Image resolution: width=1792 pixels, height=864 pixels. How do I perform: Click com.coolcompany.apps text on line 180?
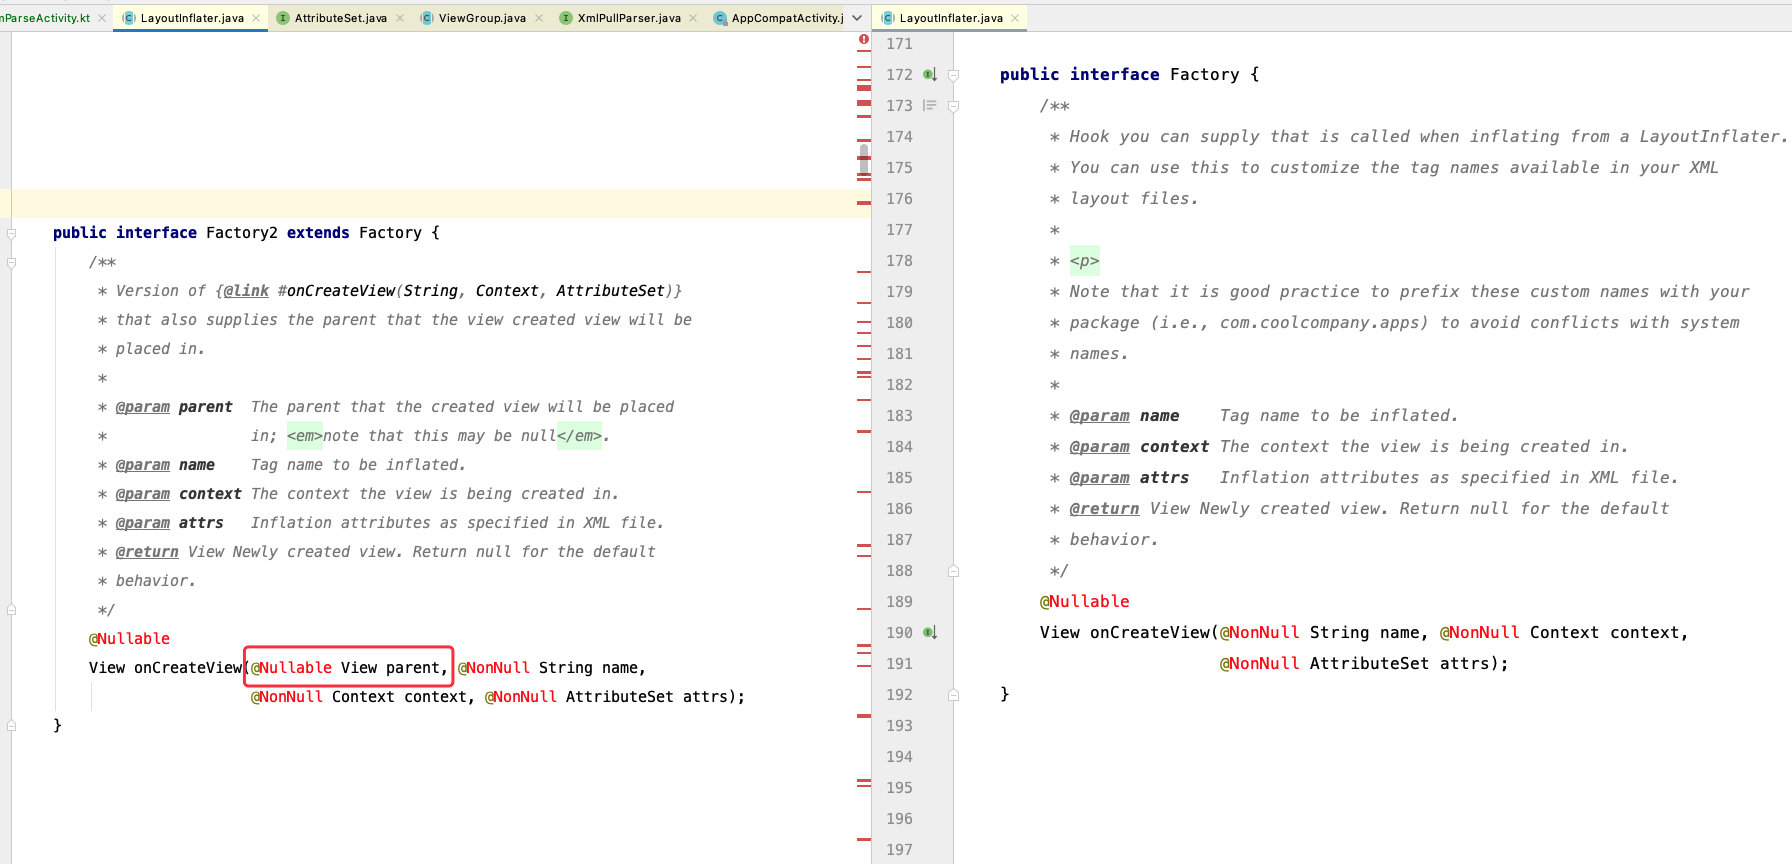point(1324,323)
